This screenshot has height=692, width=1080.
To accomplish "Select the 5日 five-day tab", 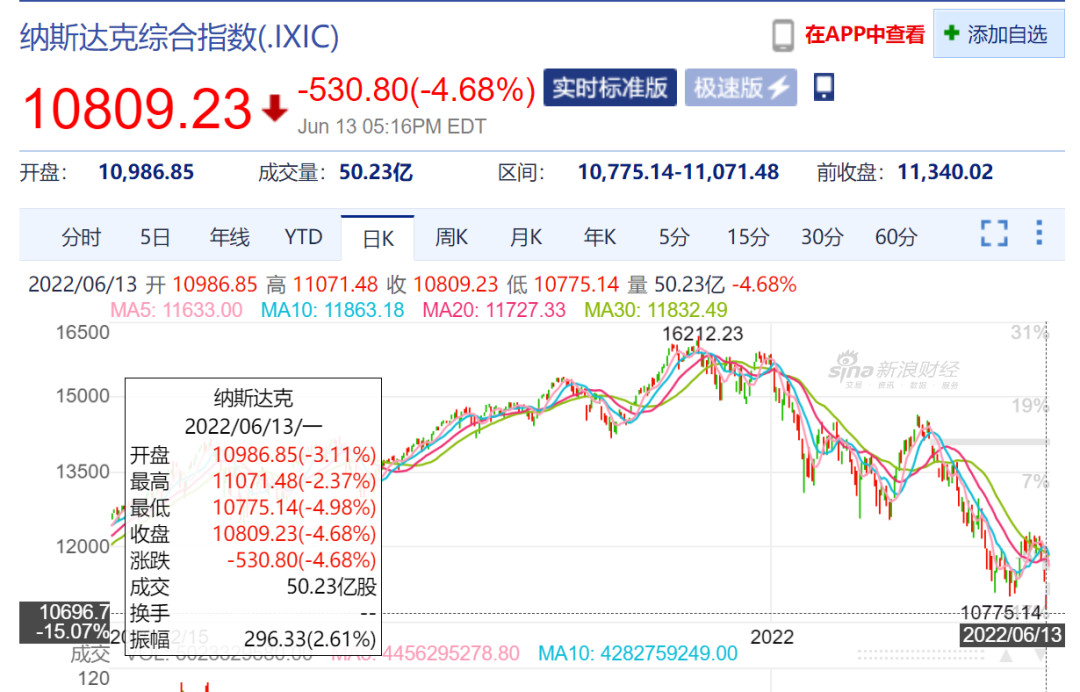I will [x=155, y=237].
